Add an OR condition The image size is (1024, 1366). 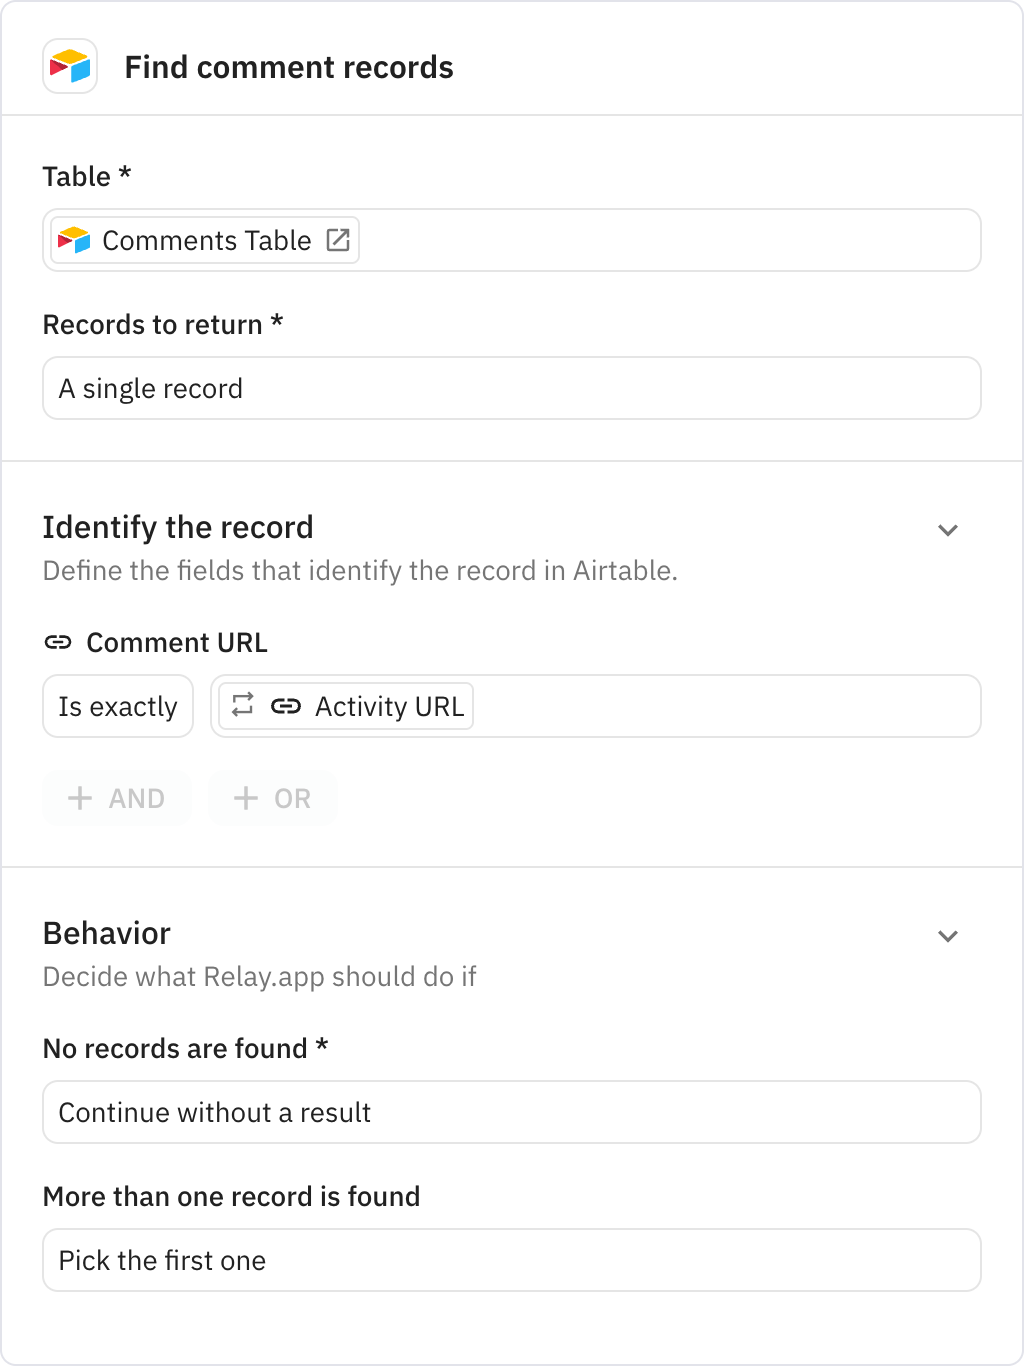pyautogui.click(x=272, y=798)
